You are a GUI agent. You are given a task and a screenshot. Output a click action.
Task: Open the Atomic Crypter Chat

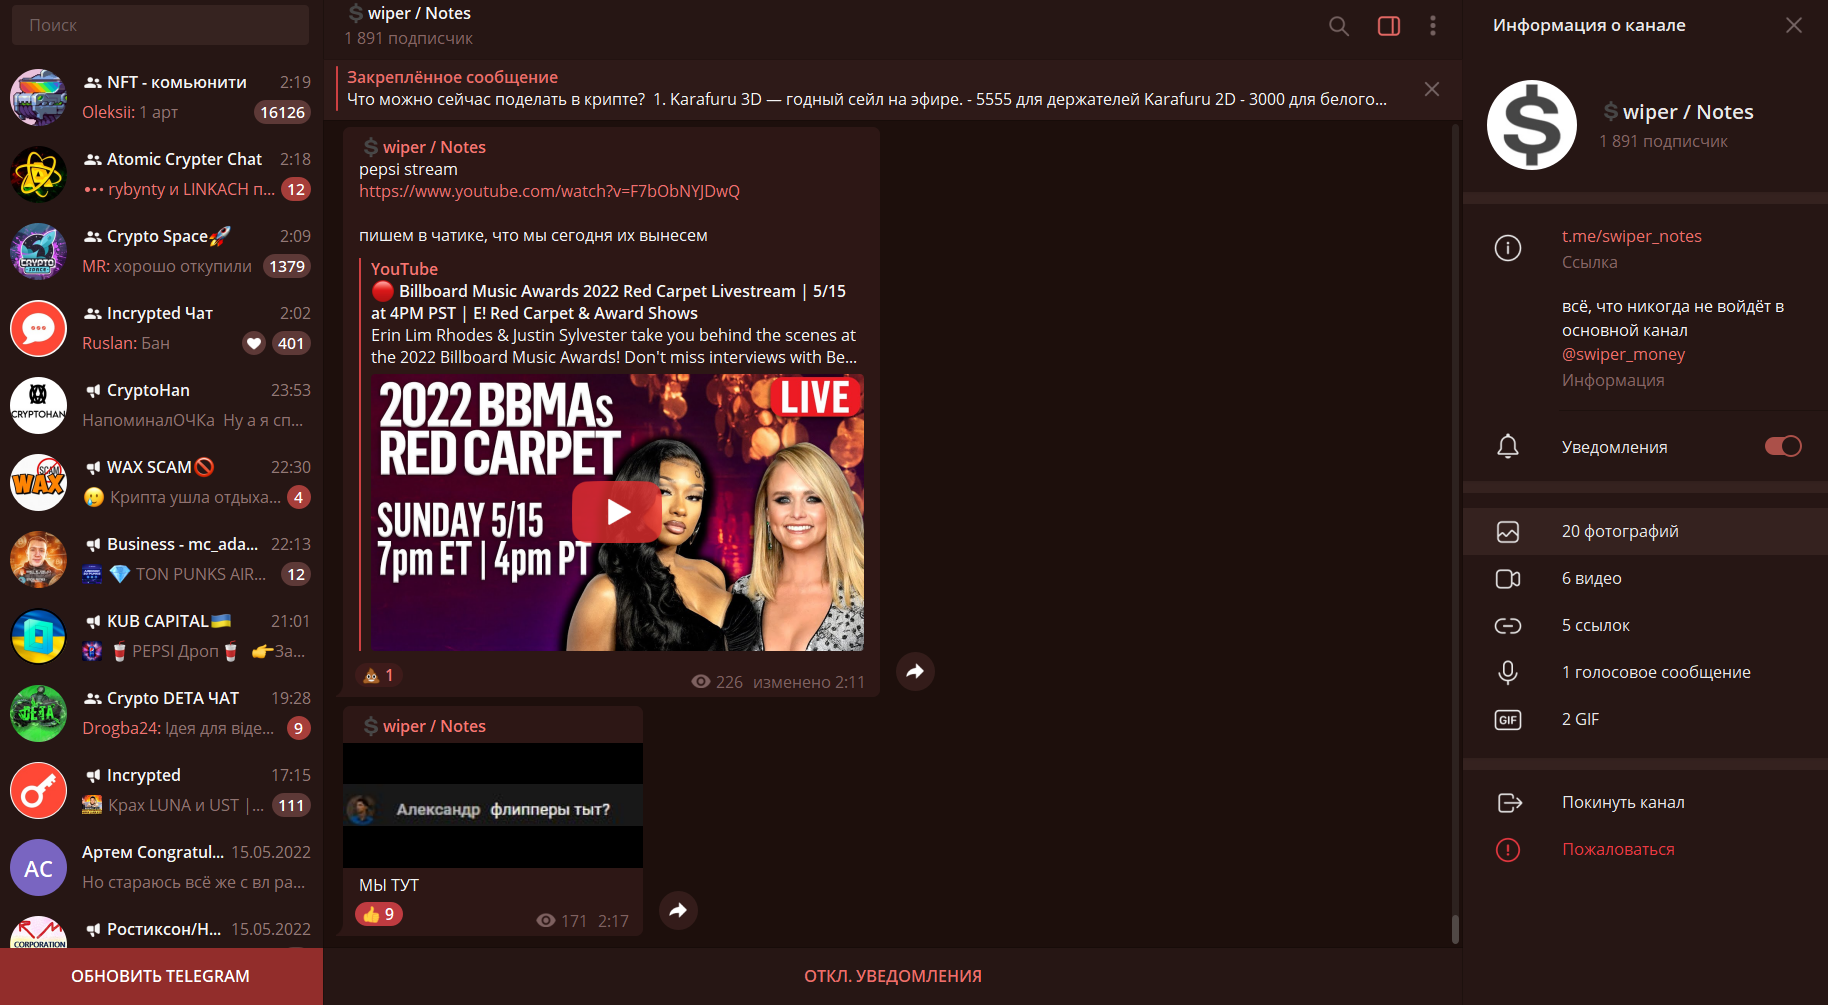[x=161, y=174]
